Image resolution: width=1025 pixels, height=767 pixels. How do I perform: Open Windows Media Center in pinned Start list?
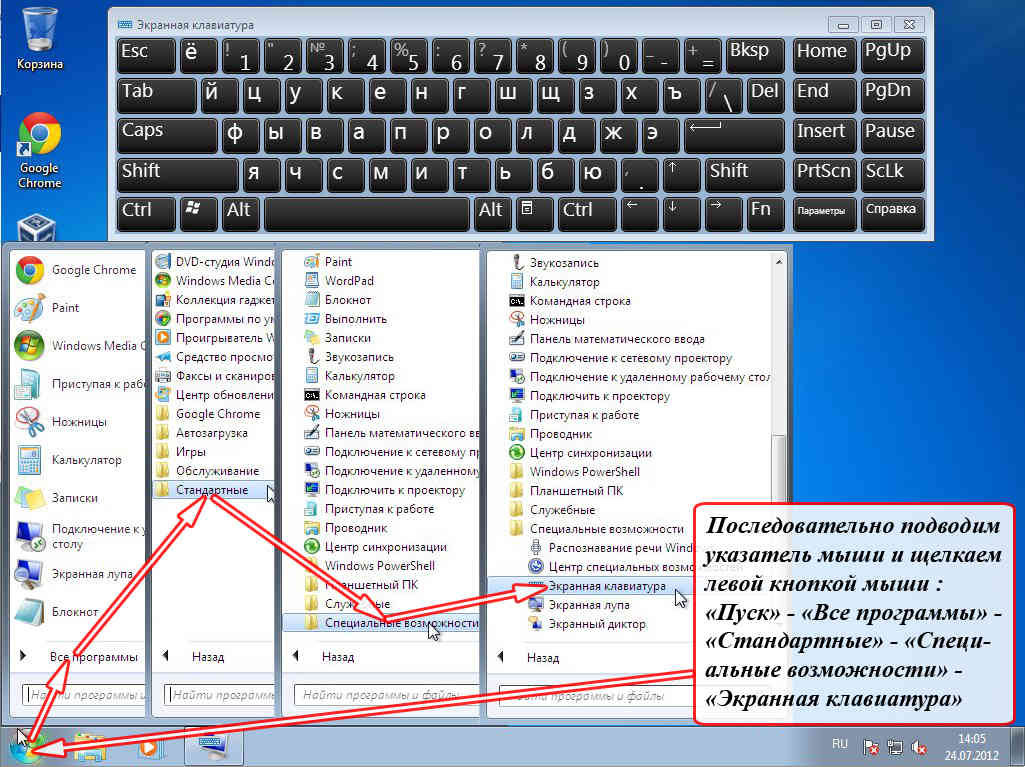coord(80,345)
